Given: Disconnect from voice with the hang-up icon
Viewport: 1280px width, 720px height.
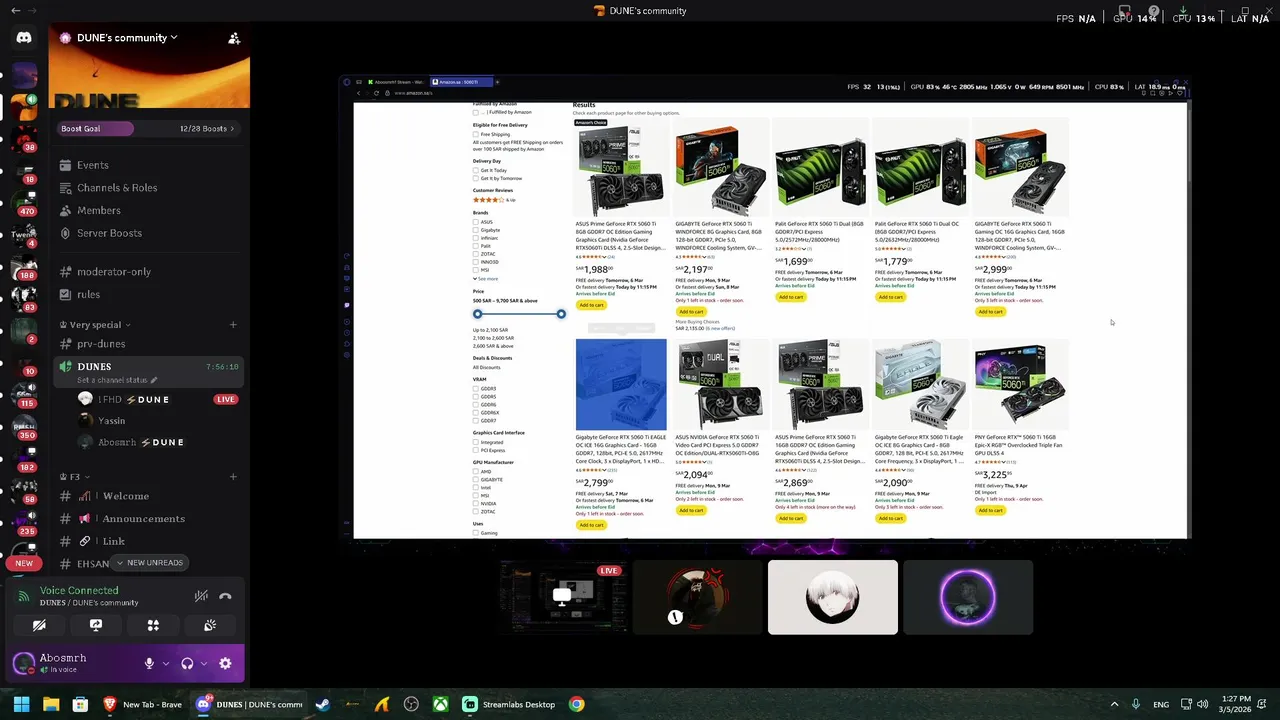Looking at the screenshot, I should (x=225, y=596).
